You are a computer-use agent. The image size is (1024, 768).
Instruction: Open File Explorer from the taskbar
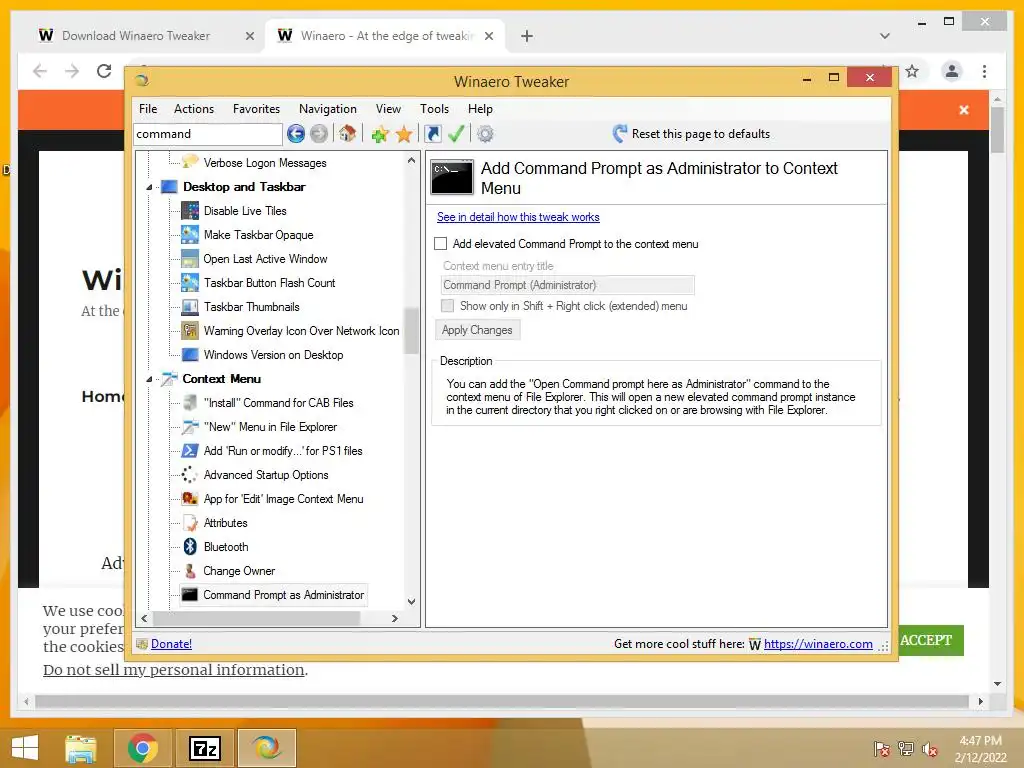pyautogui.click(x=81, y=748)
